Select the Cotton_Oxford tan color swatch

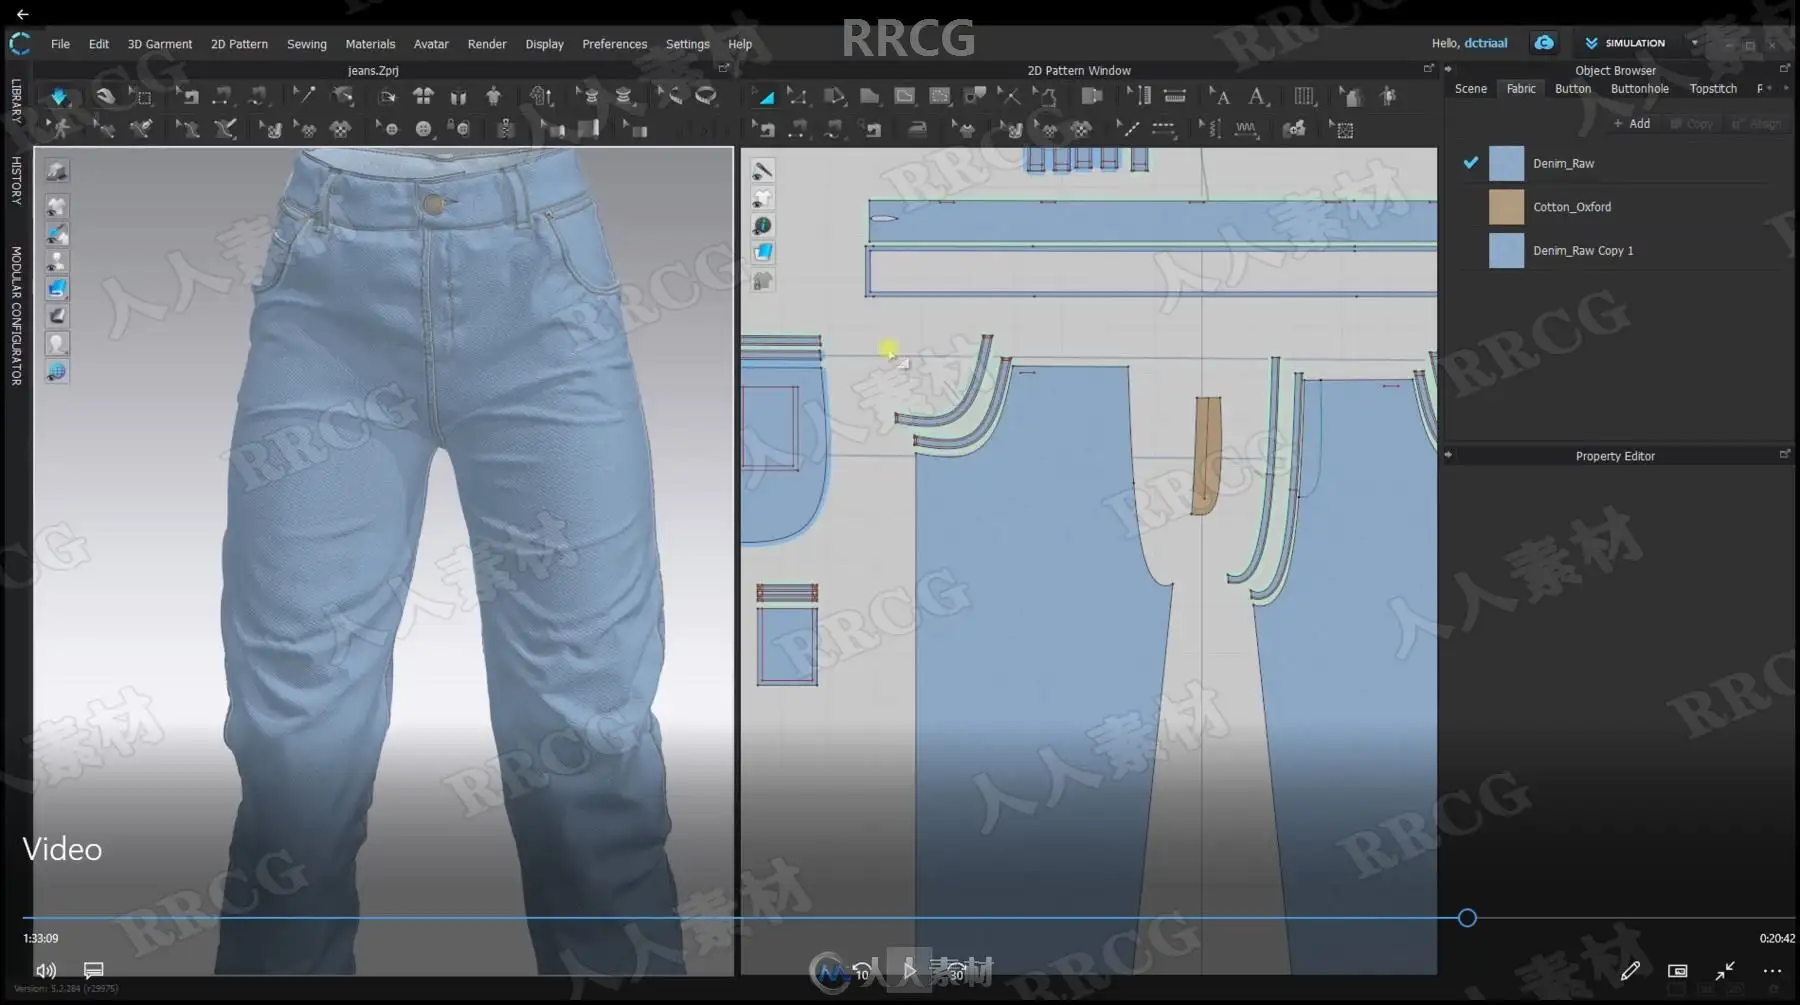(x=1506, y=207)
